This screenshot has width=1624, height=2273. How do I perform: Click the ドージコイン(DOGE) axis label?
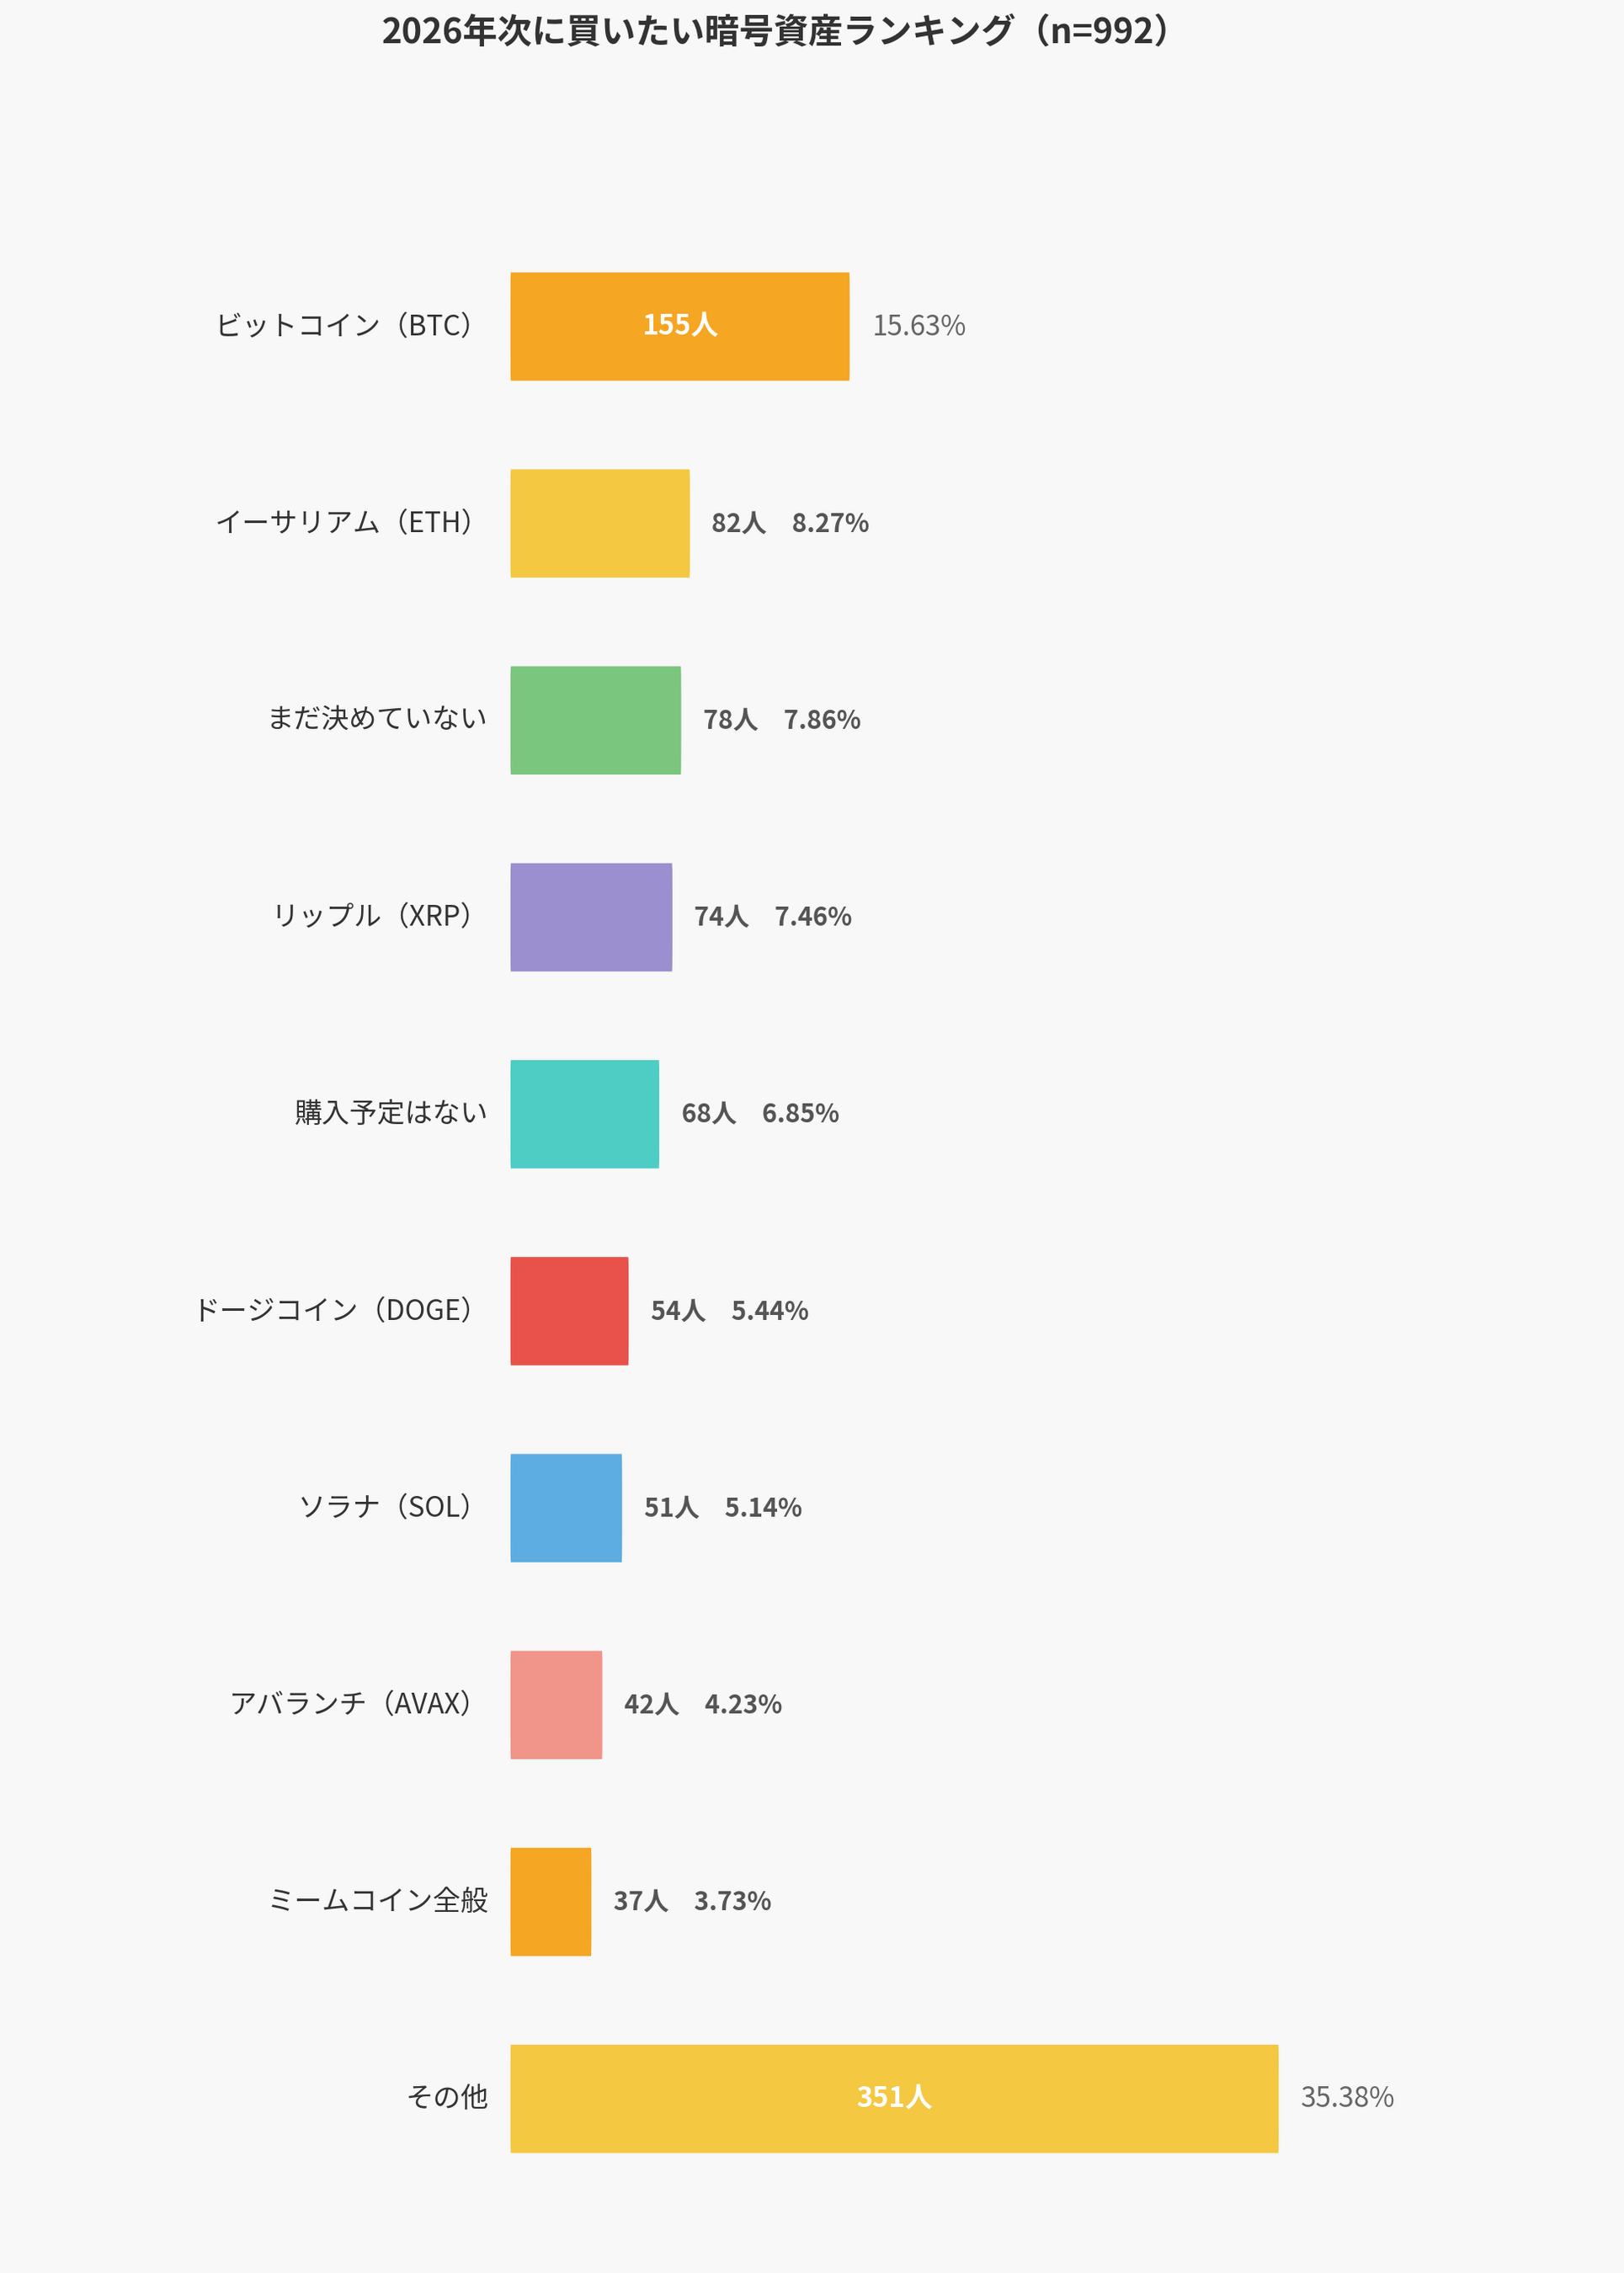[333, 1310]
